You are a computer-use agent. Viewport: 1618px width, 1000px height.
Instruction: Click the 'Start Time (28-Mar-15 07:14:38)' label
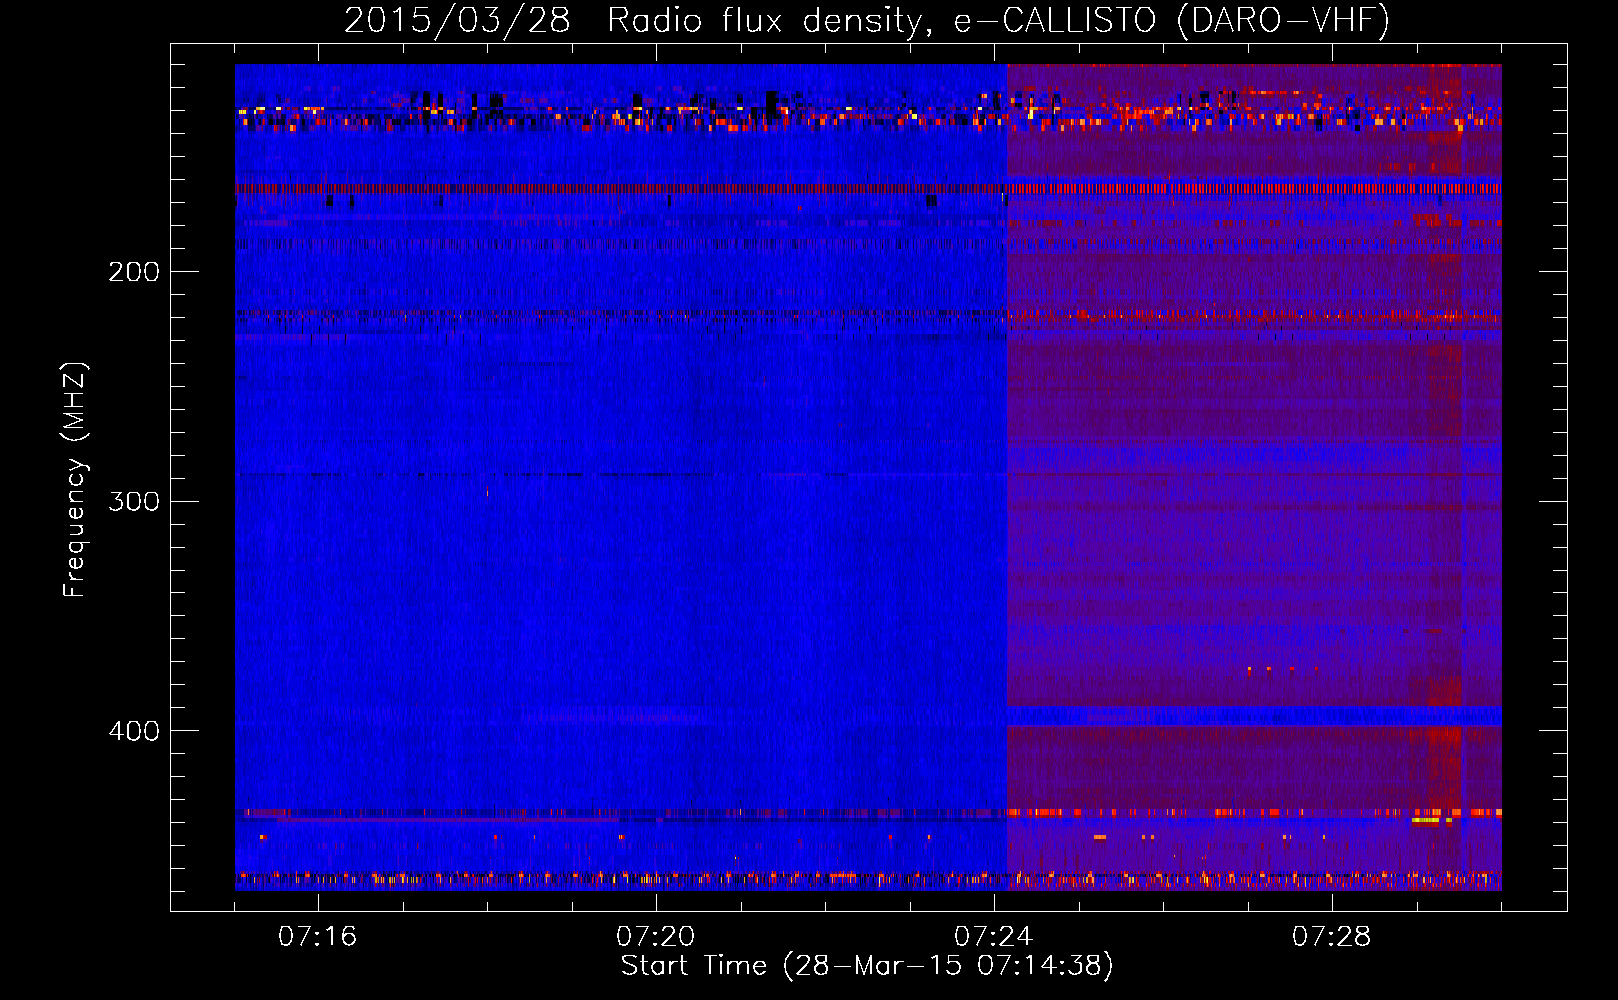867,966
